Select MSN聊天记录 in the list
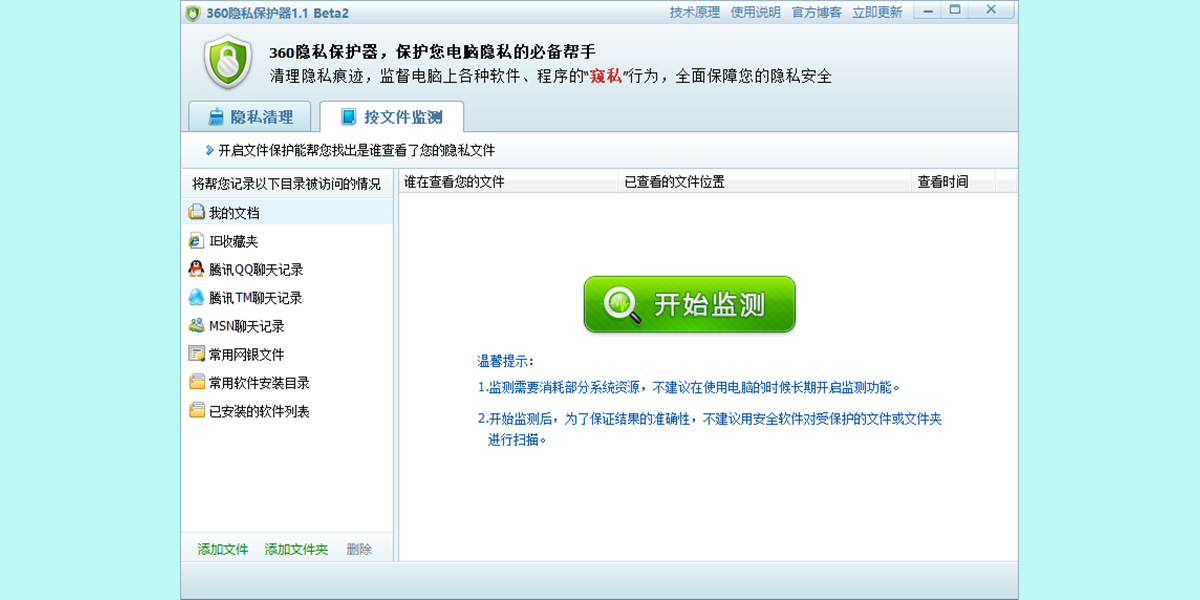Viewport: 1200px width, 600px height. [288, 326]
